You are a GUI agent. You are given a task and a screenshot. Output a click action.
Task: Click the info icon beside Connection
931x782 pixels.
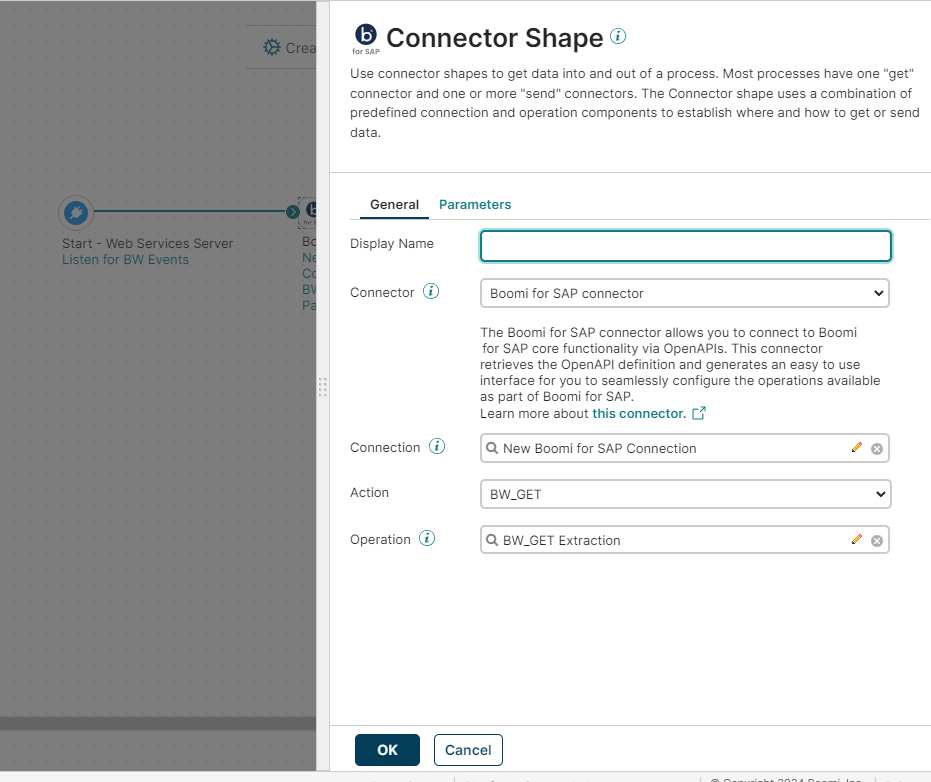tap(437, 446)
